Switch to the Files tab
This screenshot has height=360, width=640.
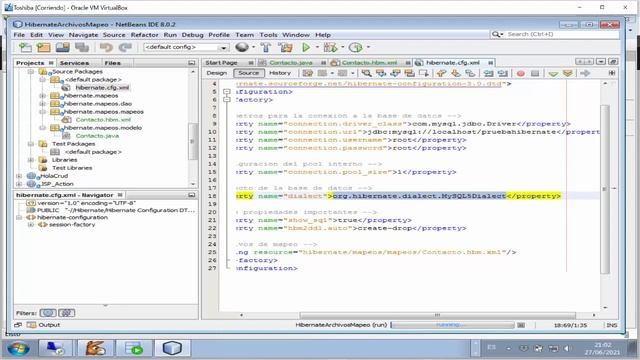pyautogui.click(x=113, y=63)
